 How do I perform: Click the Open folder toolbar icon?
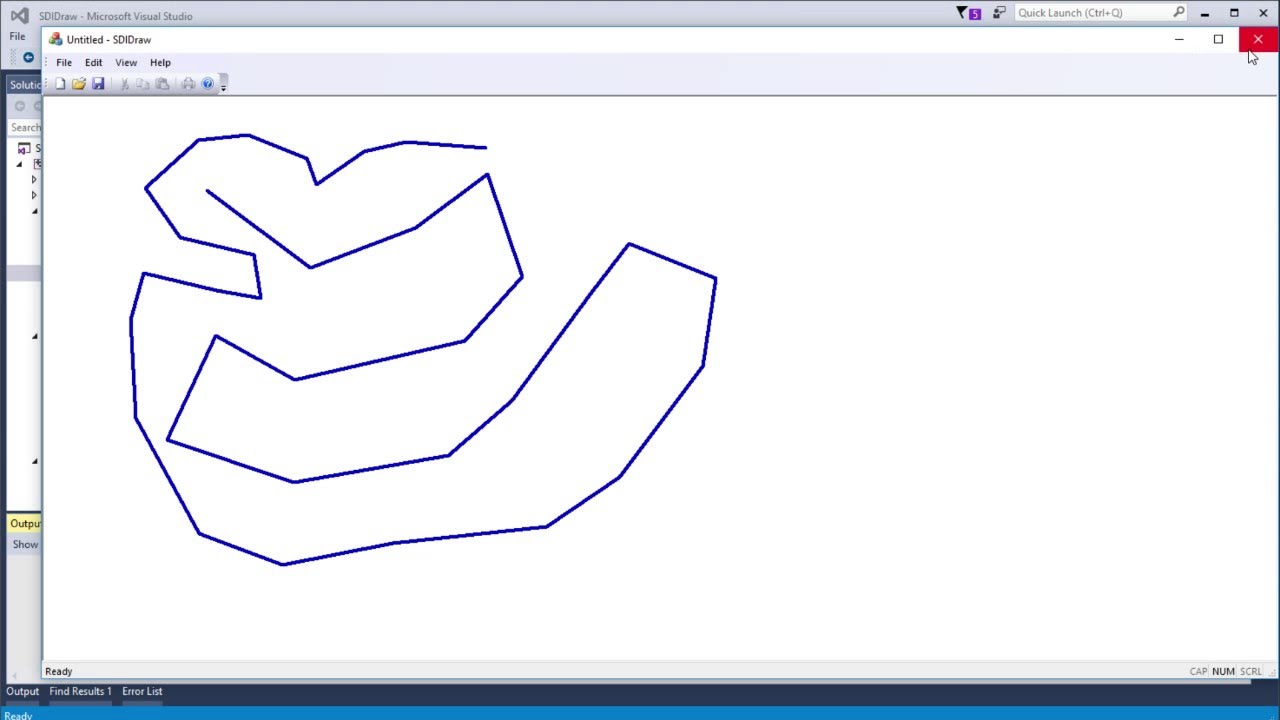[79, 84]
